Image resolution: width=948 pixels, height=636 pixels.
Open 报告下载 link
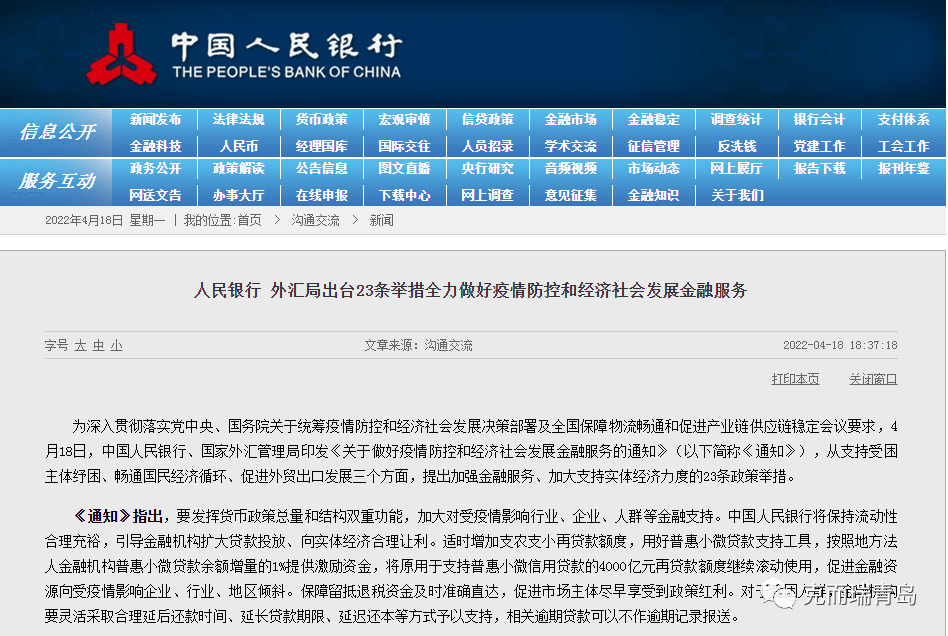click(x=819, y=169)
